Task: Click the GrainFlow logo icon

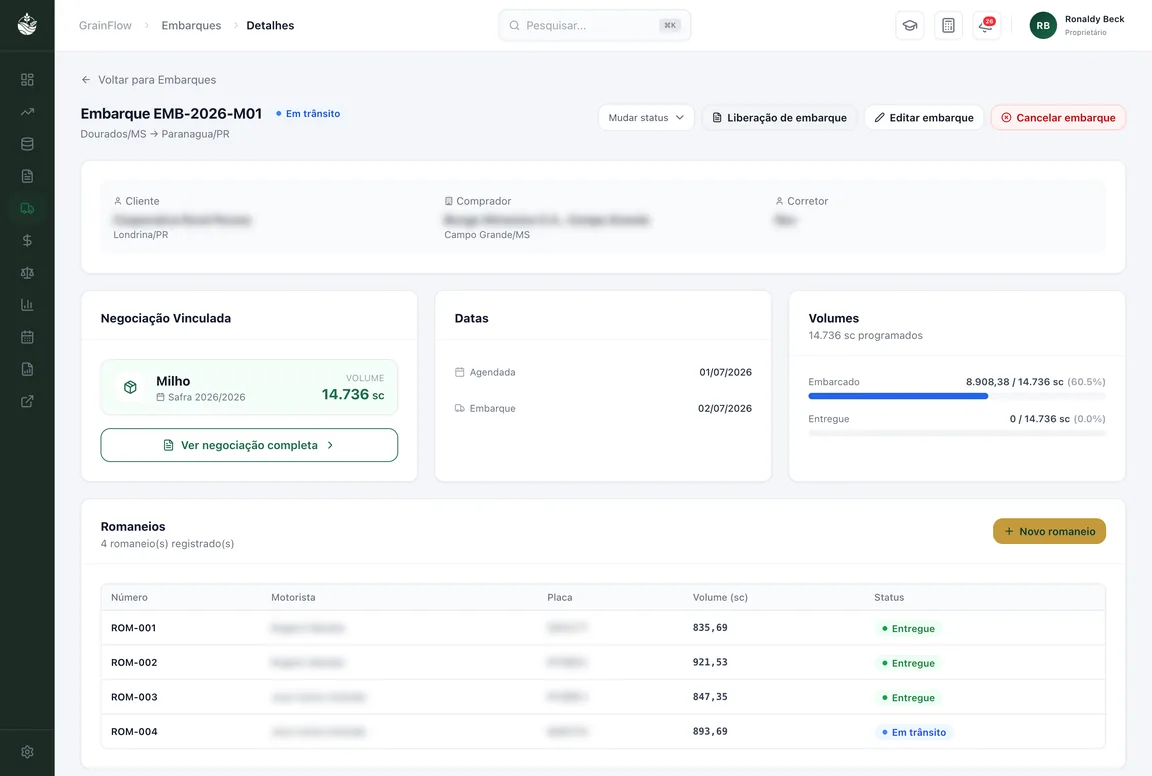Action: point(27,24)
